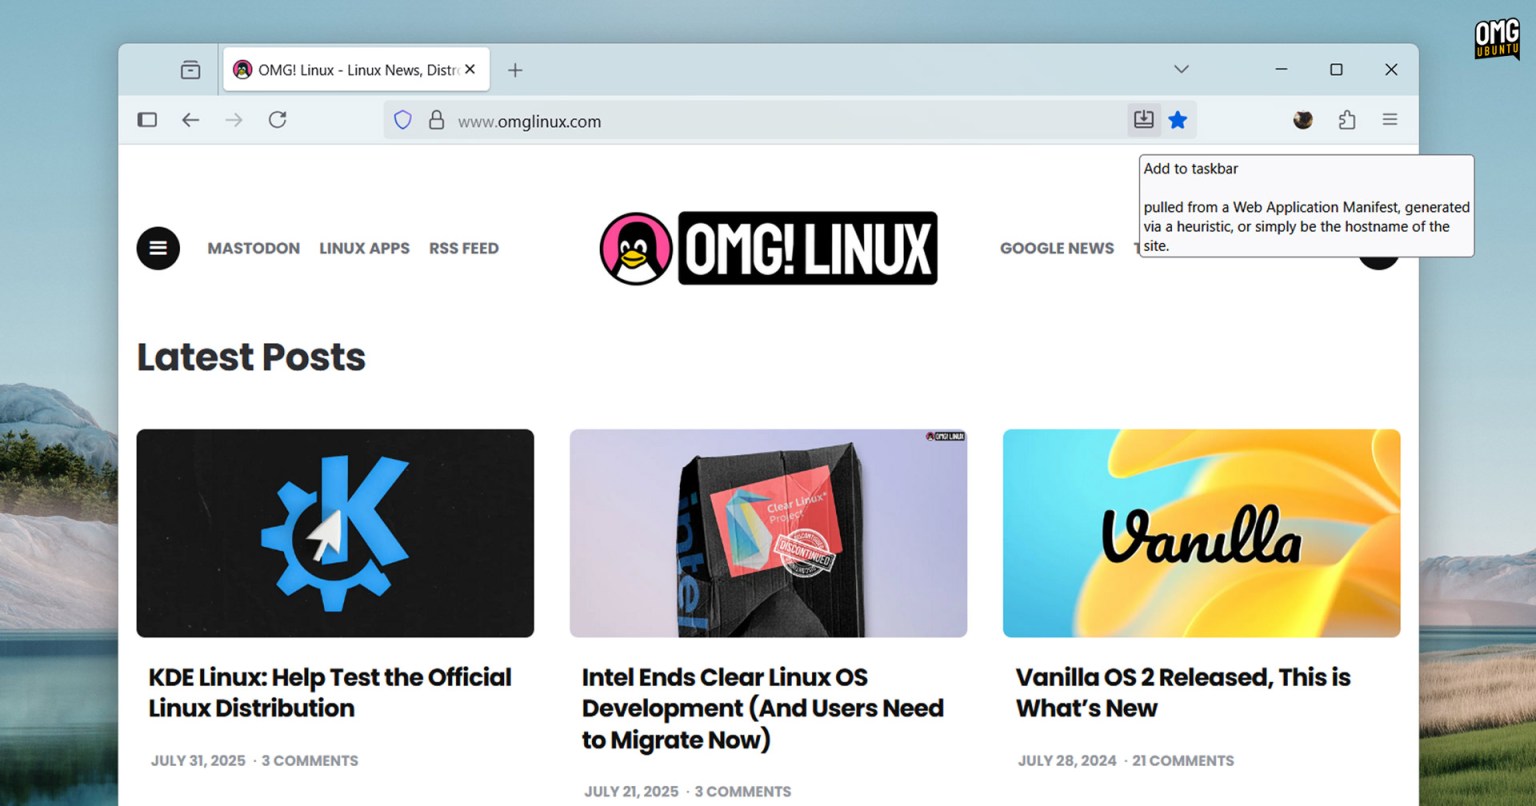Click the penguin mascot logo

pyautogui.click(x=635, y=248)
